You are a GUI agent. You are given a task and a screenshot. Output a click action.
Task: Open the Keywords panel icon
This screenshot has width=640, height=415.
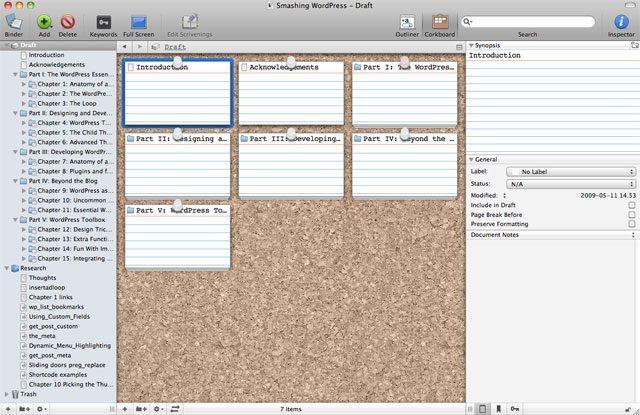coord(103,22)
